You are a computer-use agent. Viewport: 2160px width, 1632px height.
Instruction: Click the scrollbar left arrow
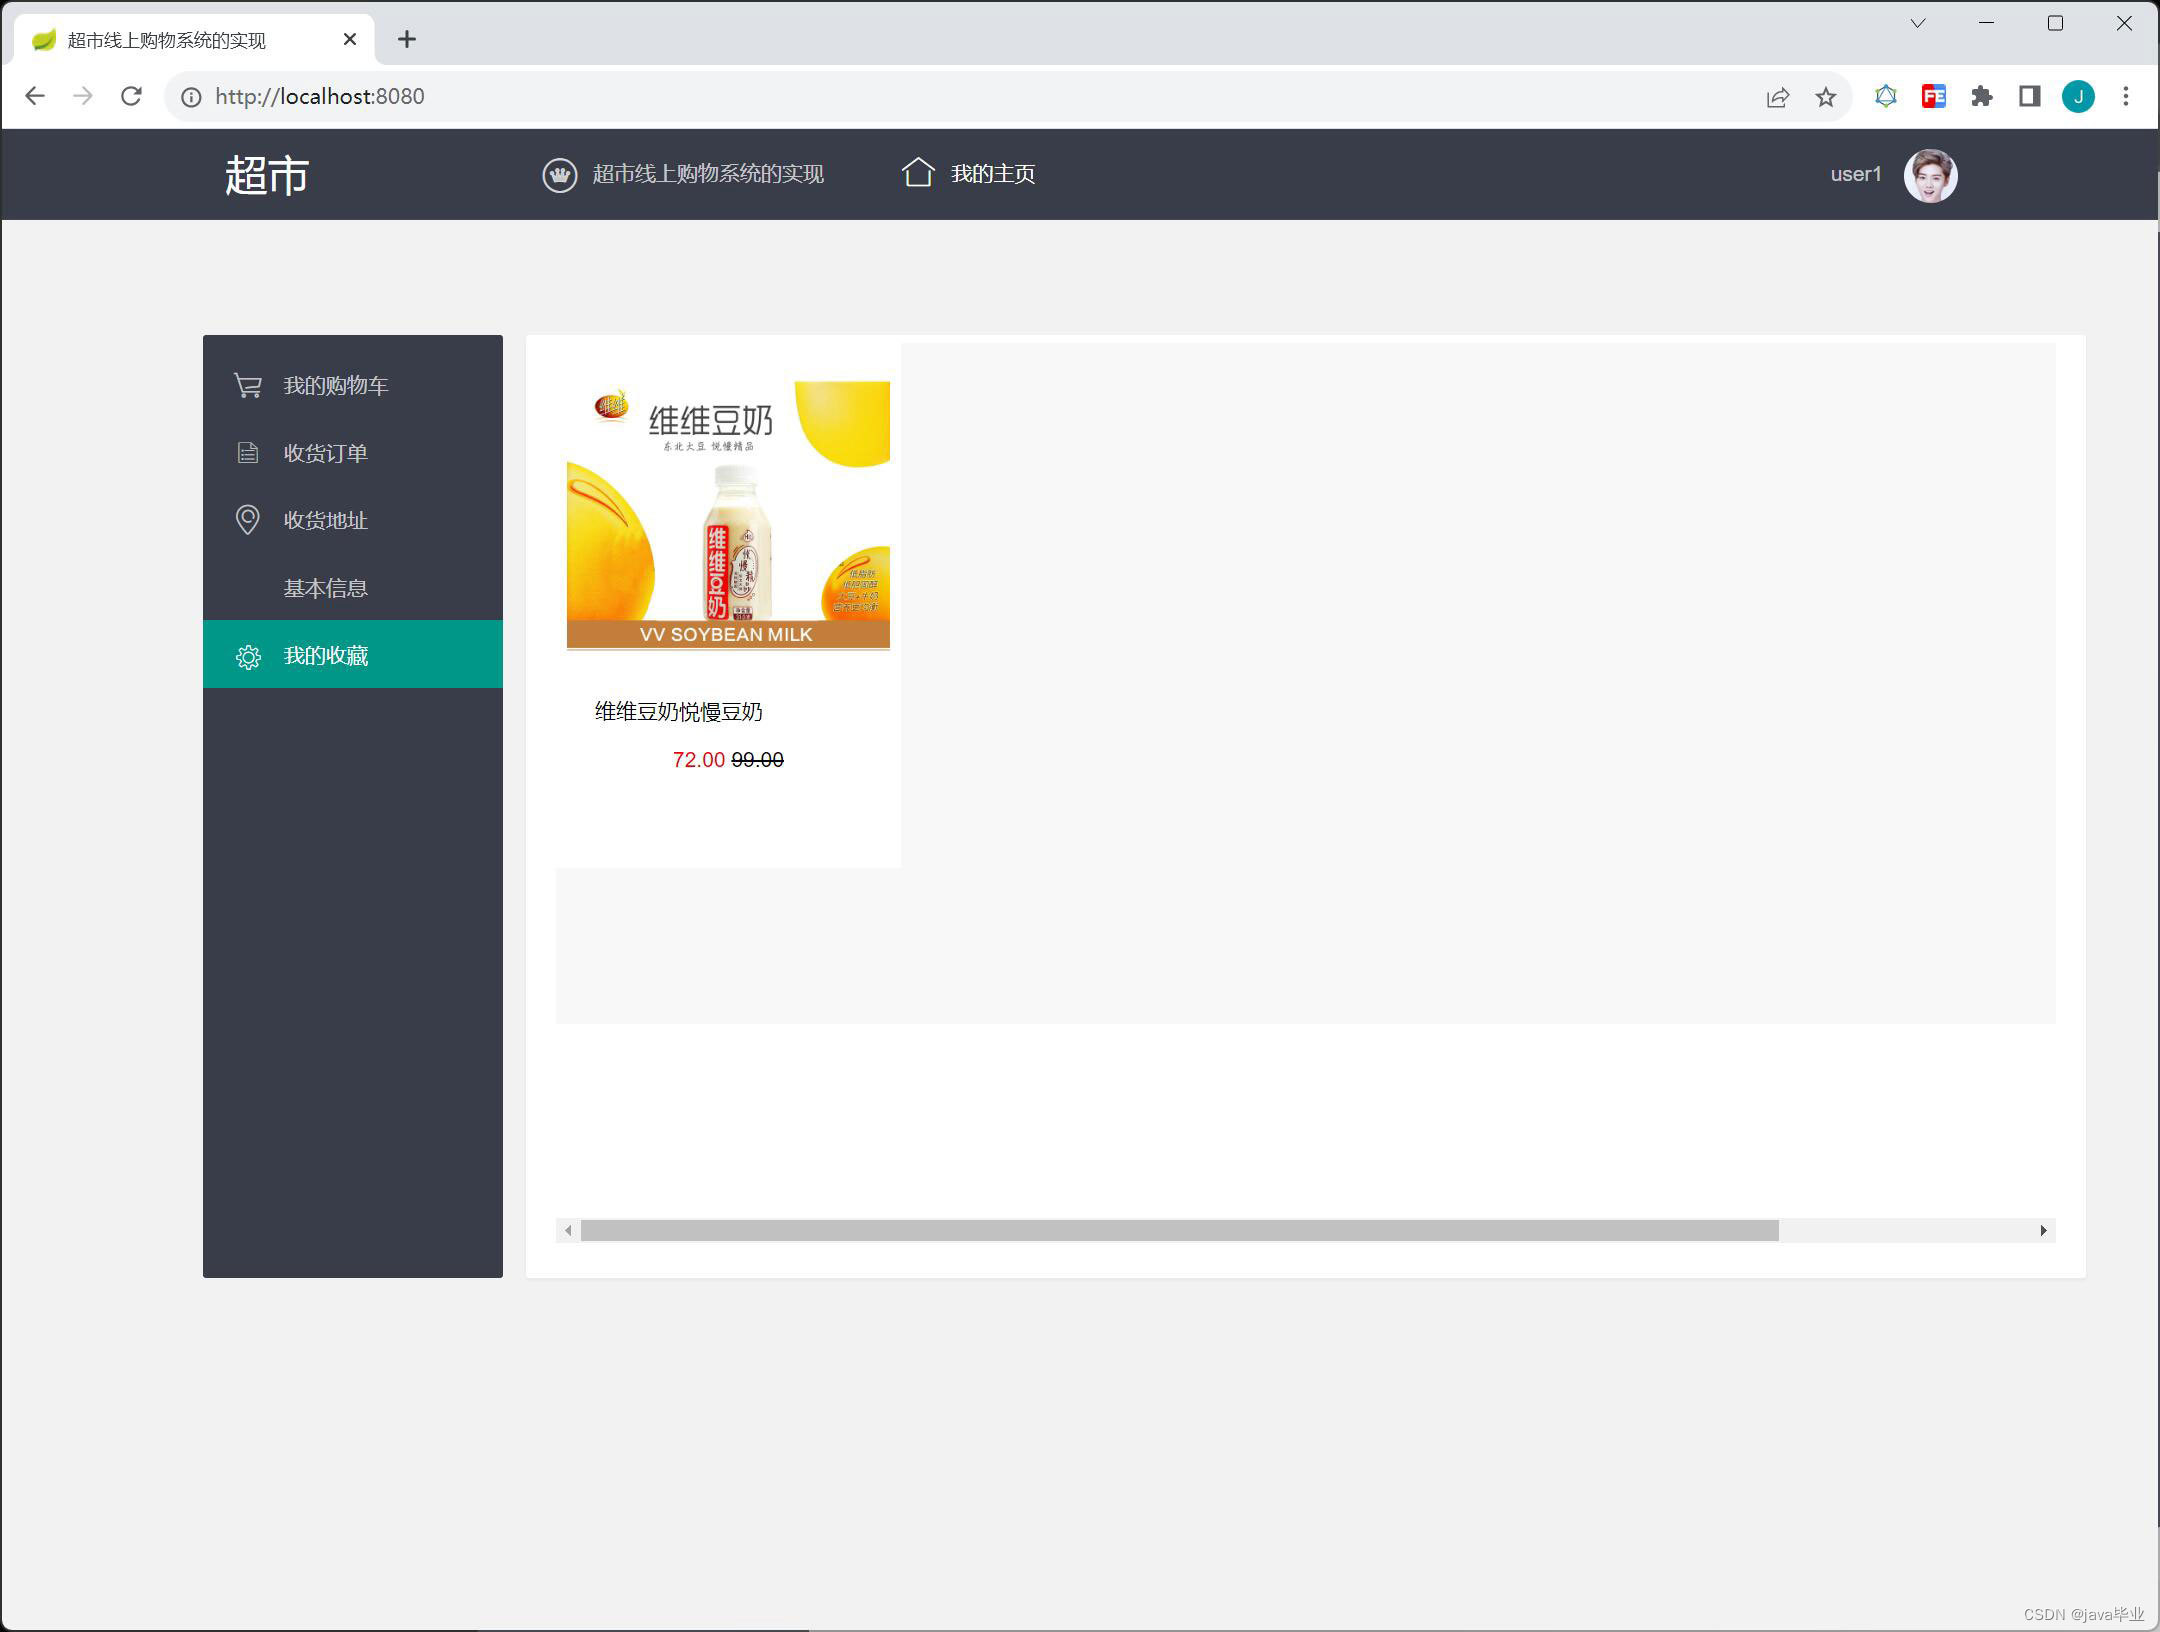point(568,1231)
